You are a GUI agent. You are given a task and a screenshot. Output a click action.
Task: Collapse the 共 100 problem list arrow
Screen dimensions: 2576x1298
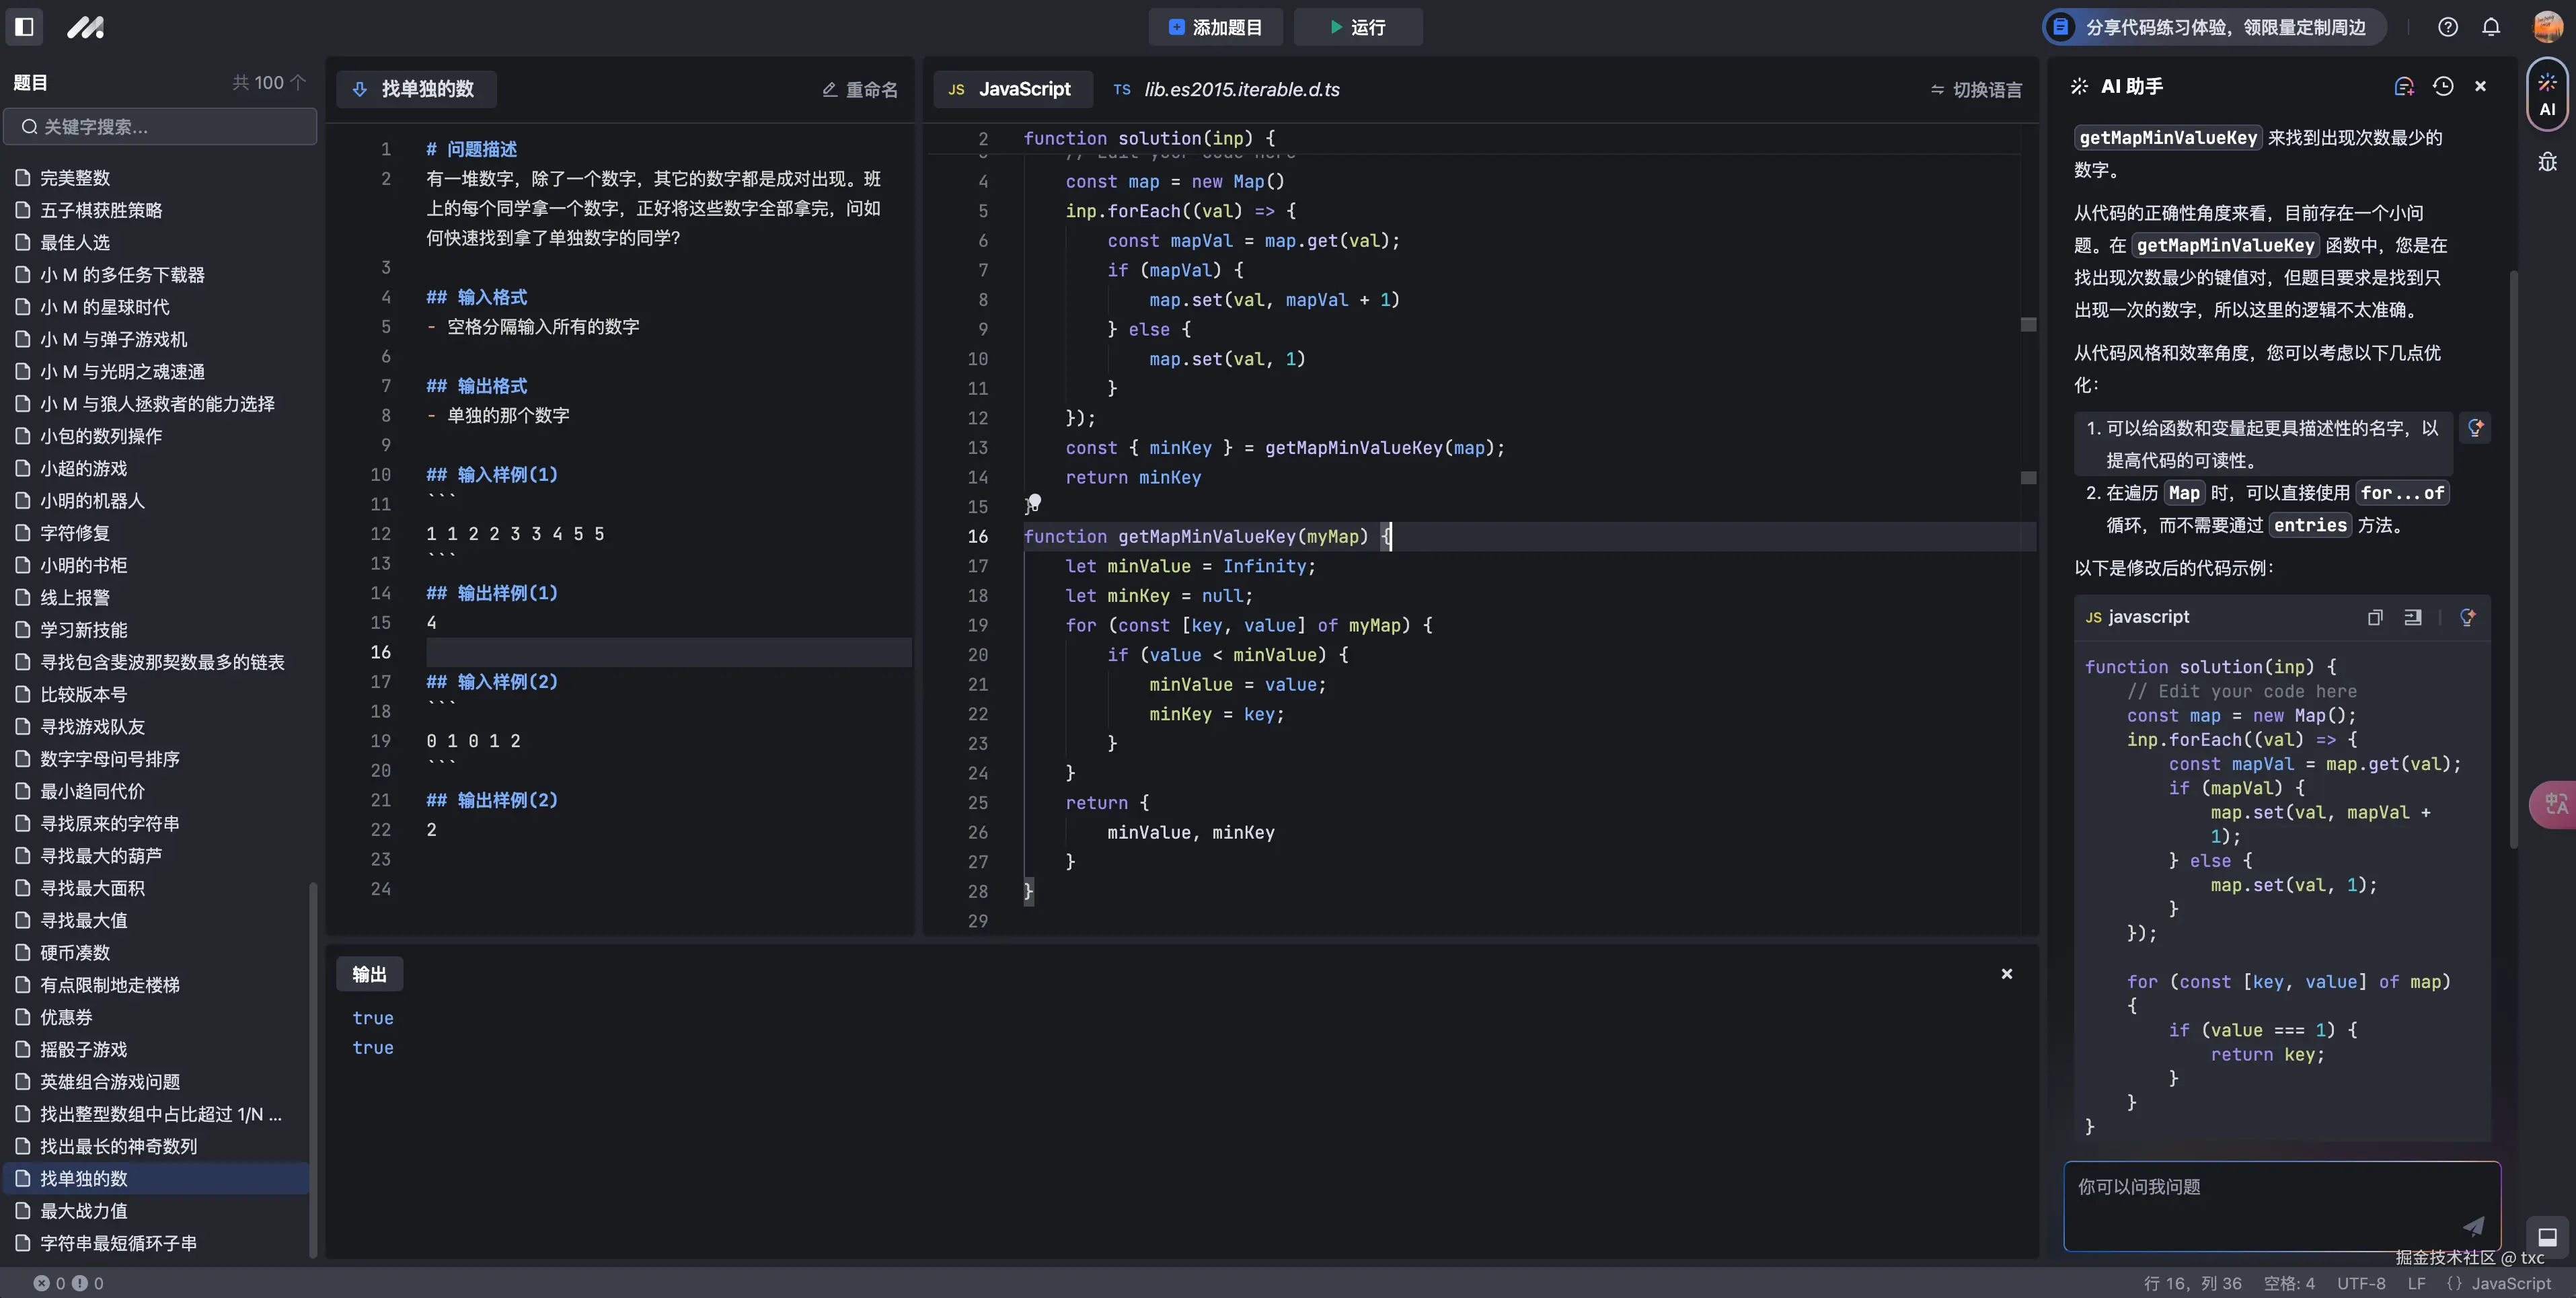click(298, 83)
